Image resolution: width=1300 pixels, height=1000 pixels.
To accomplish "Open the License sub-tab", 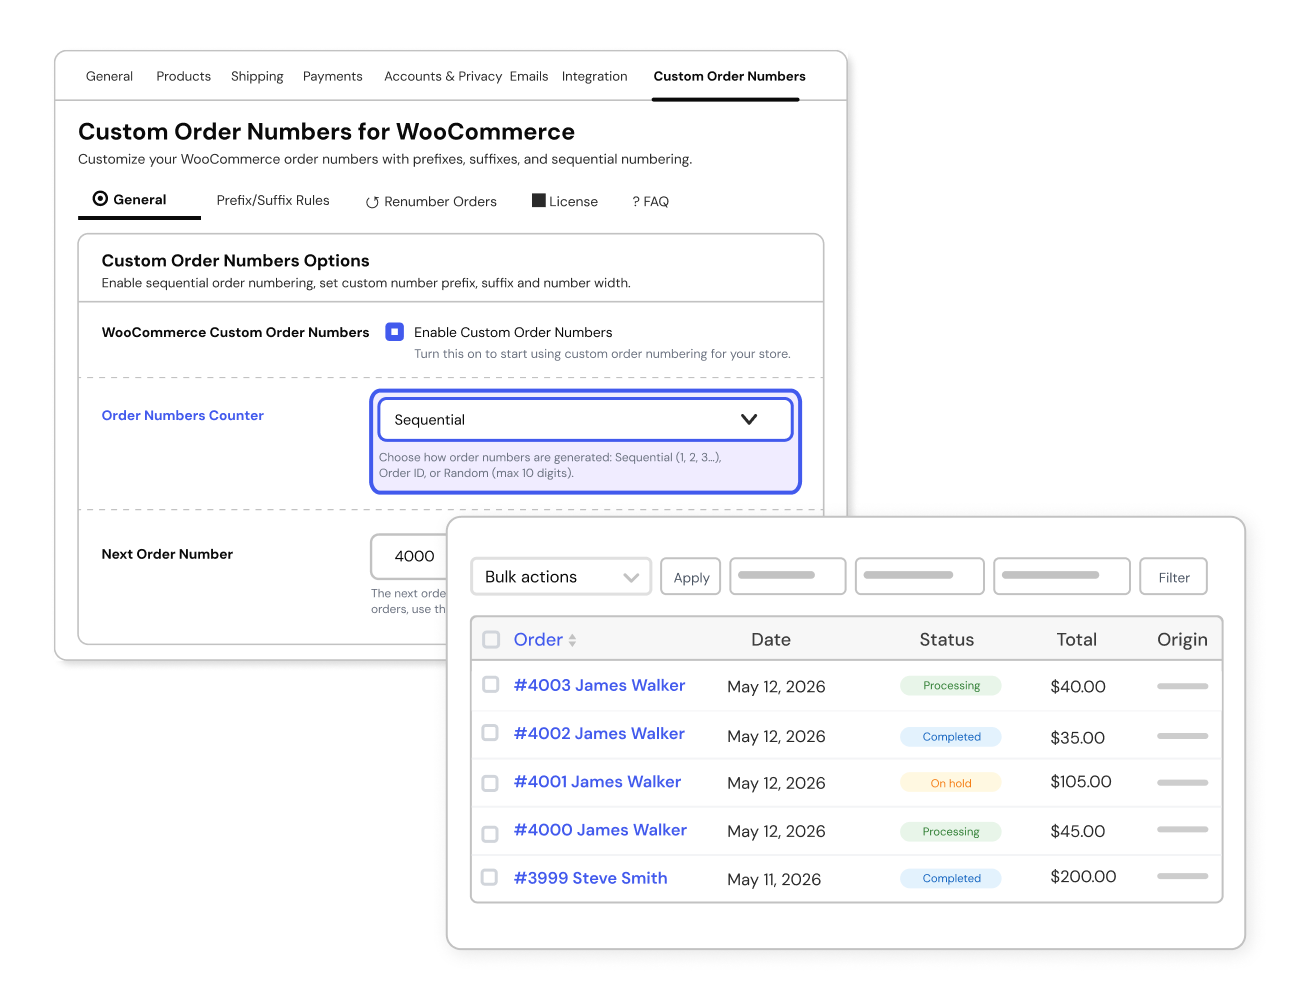I will [565, 201].
